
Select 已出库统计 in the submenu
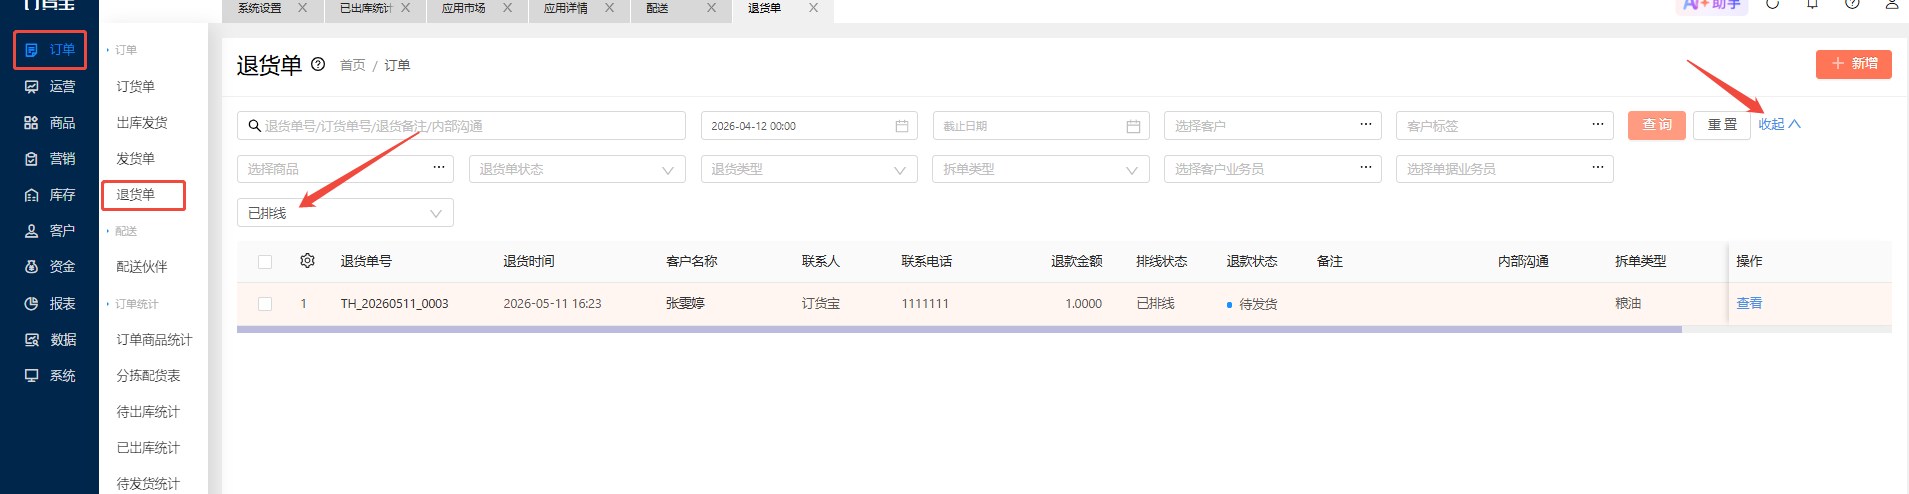pyautogui.click(x=148, y=448)
